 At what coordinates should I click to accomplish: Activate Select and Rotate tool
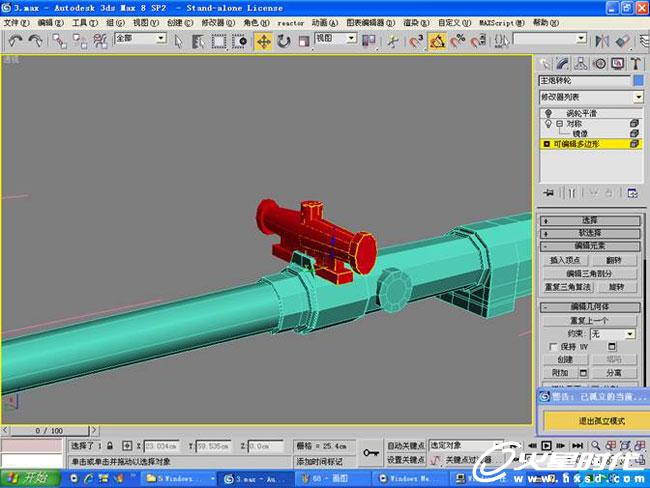(284, 41)
